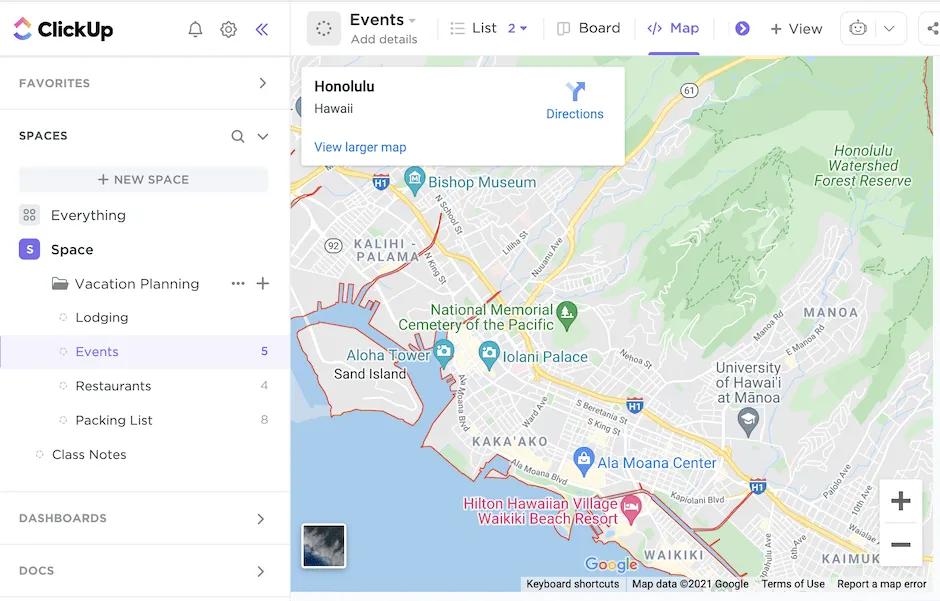Image resolution: width=940 pixels, height=601 pixels.
Task: Switch to the List view tab
Action: [474, 28]
